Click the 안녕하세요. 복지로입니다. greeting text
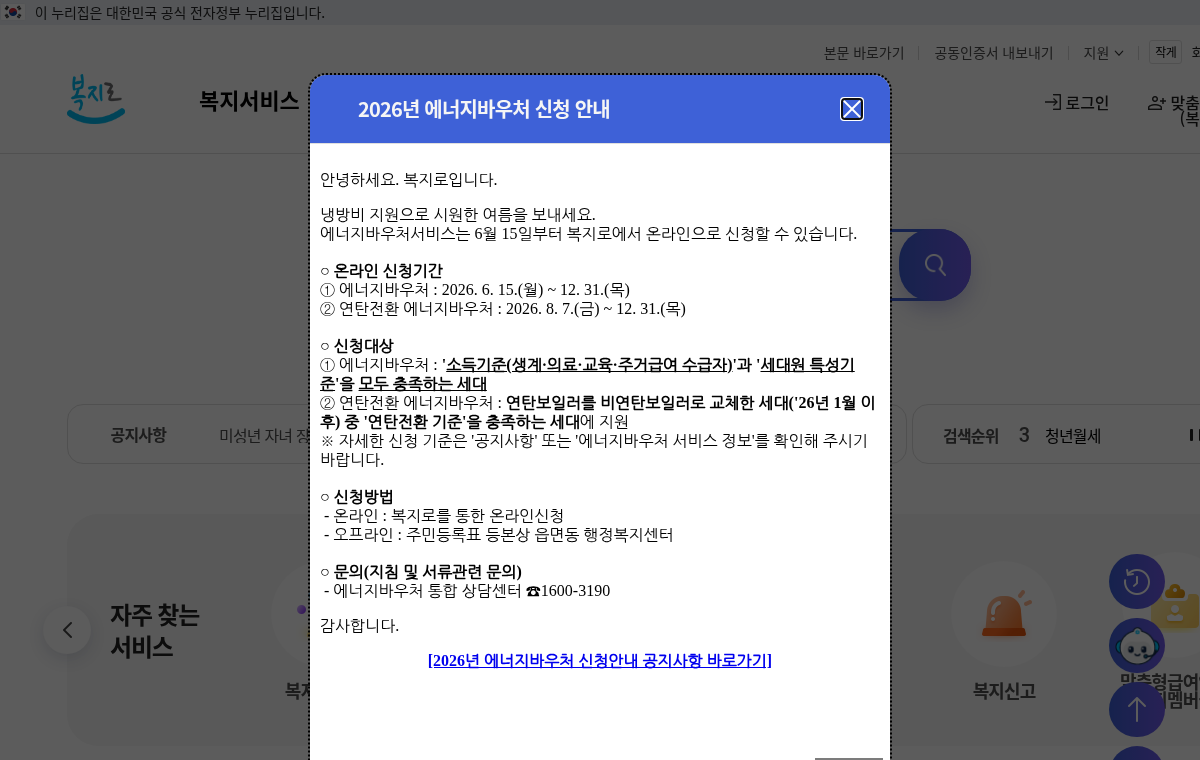 point(408,180)
